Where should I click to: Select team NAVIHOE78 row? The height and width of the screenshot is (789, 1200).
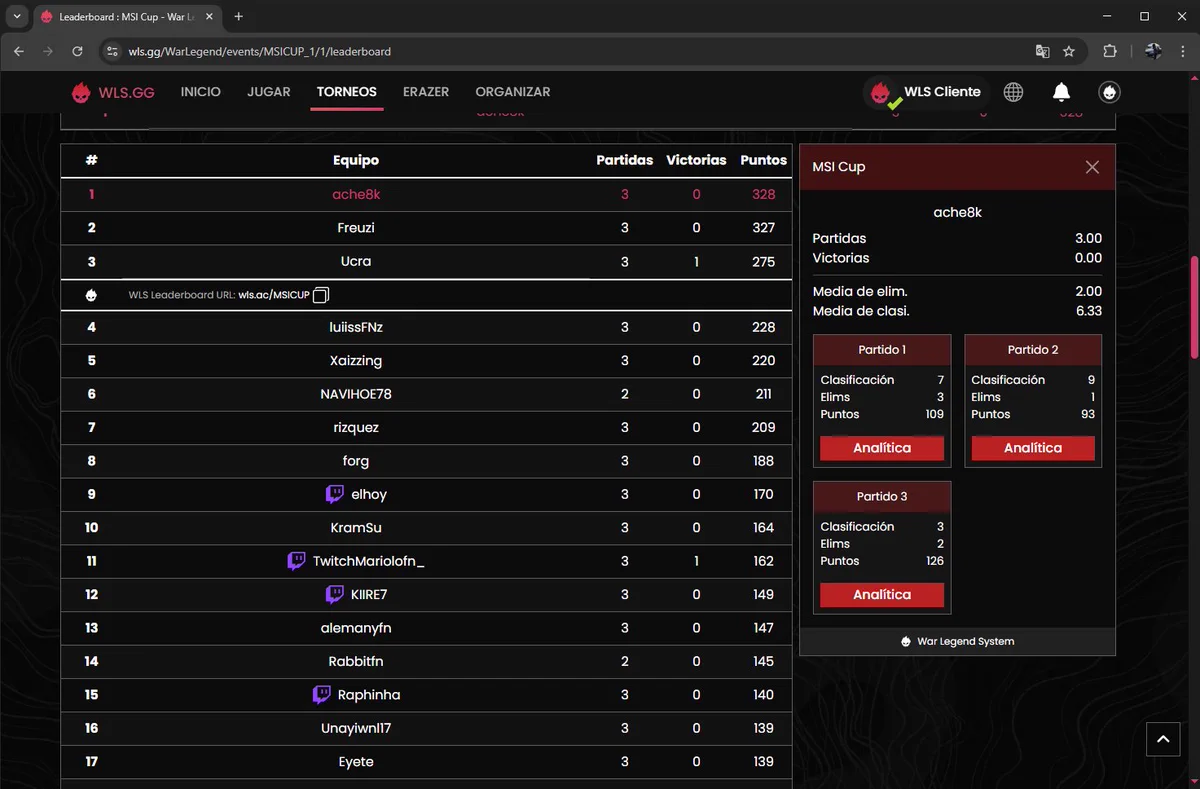coord(427,394)
